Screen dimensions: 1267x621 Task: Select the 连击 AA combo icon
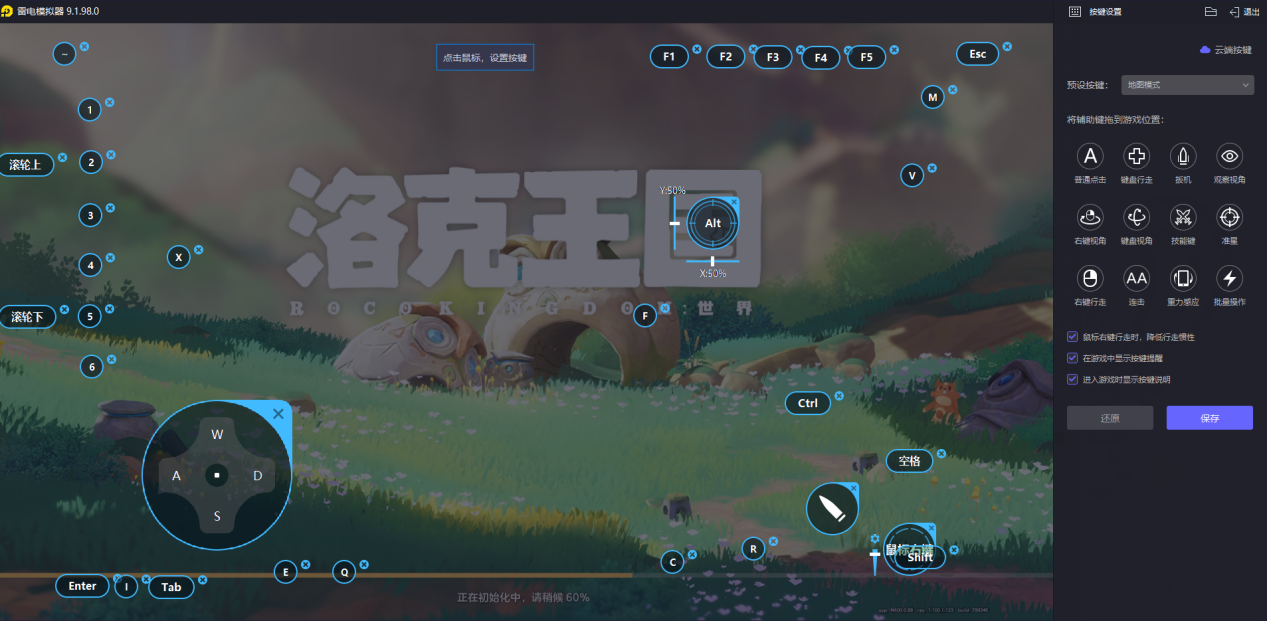[x=1136, y=278]
